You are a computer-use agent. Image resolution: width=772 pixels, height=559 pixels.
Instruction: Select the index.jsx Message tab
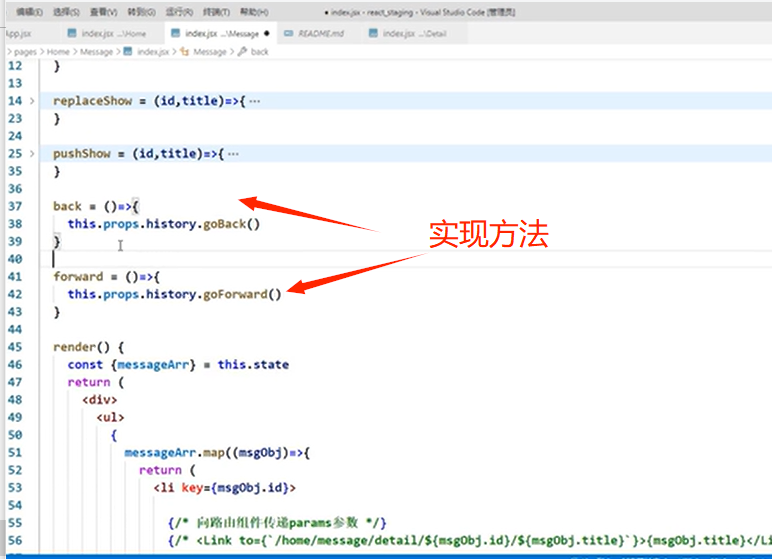tap(220, 33)
